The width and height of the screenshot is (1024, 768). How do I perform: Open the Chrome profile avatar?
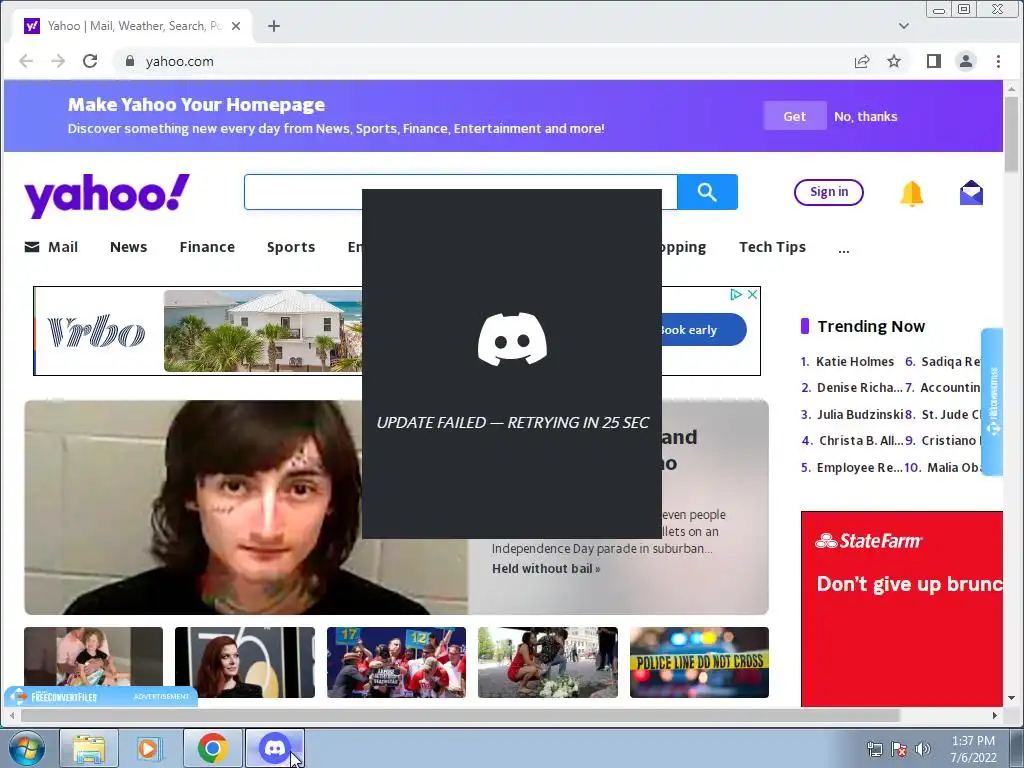point(966,61)
